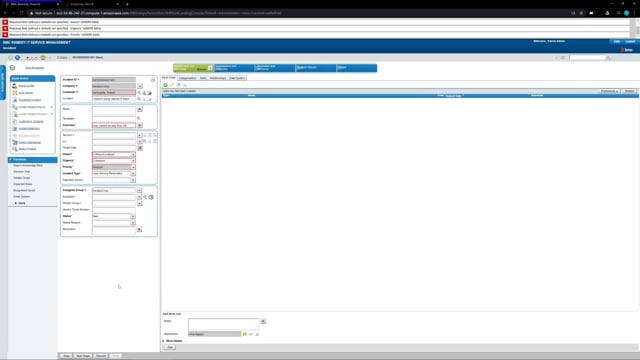The image size is (640, 360).
Task: Click the second blue process stage box
Action: tap(234, 68)
